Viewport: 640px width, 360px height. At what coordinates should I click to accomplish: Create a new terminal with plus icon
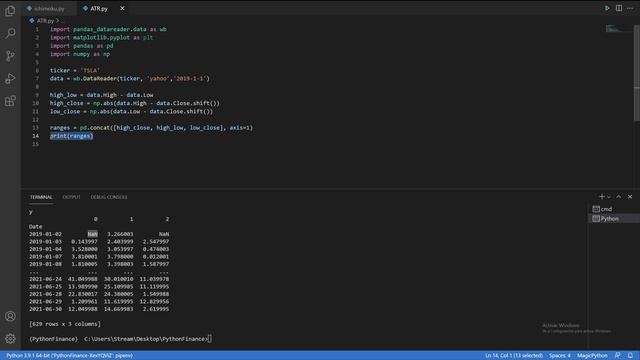(x=602, y=197)
